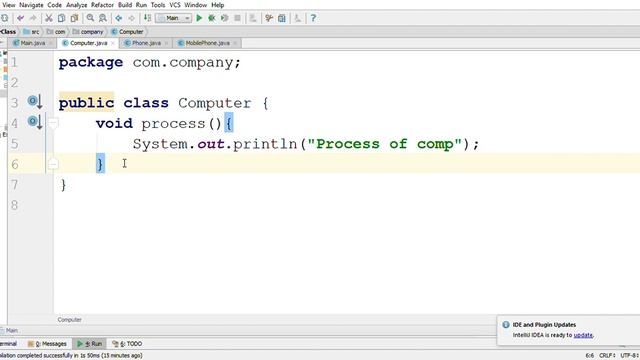
Task: Open the Messages tool window tab
Action: pyautogui.click(x=47, y=344)
